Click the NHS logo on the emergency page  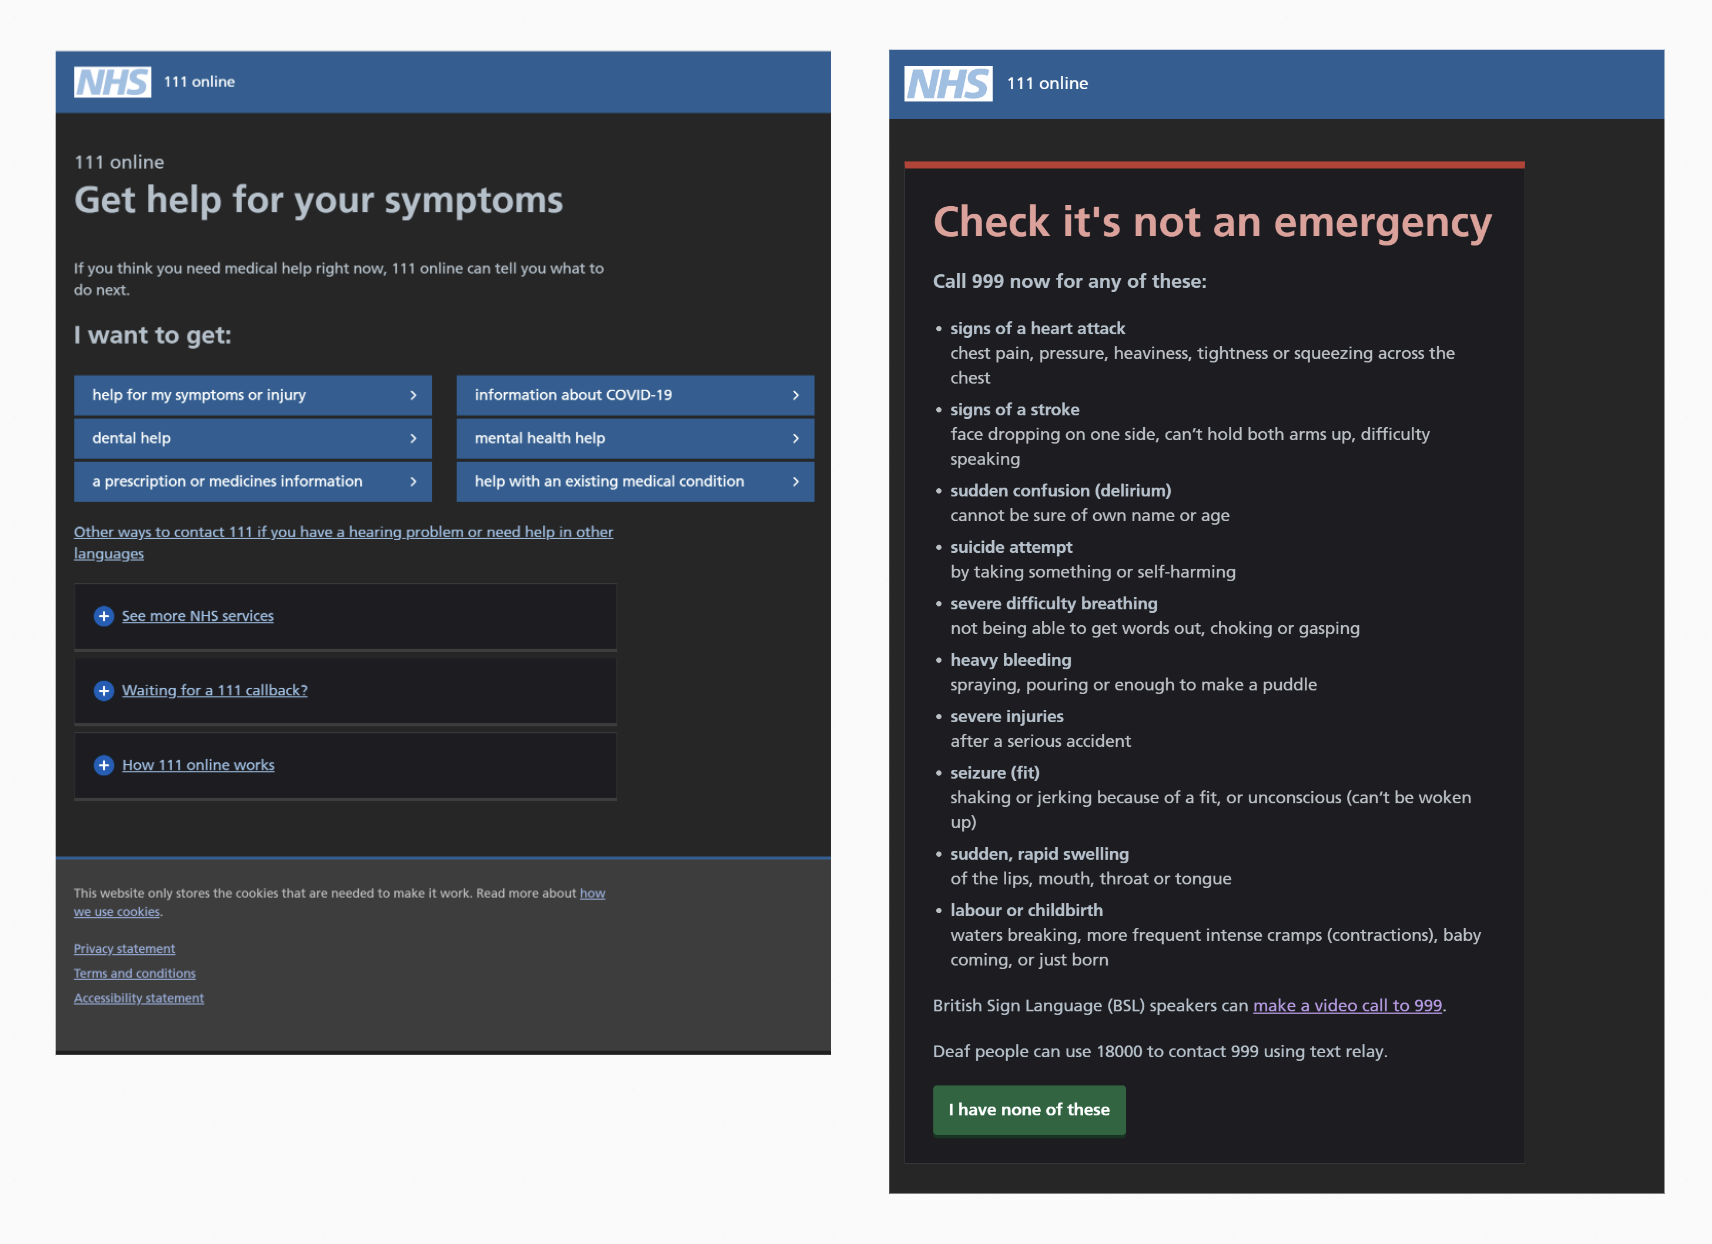pos(946,84)
